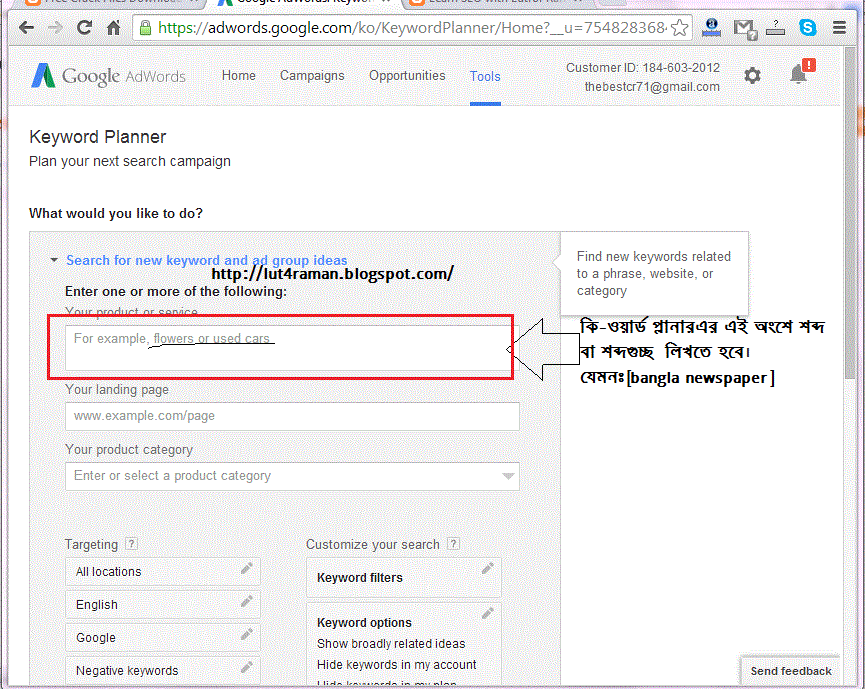865x689 pixels.
Task: Reload the page with refresh icon
Action: (x=84, y=27)
